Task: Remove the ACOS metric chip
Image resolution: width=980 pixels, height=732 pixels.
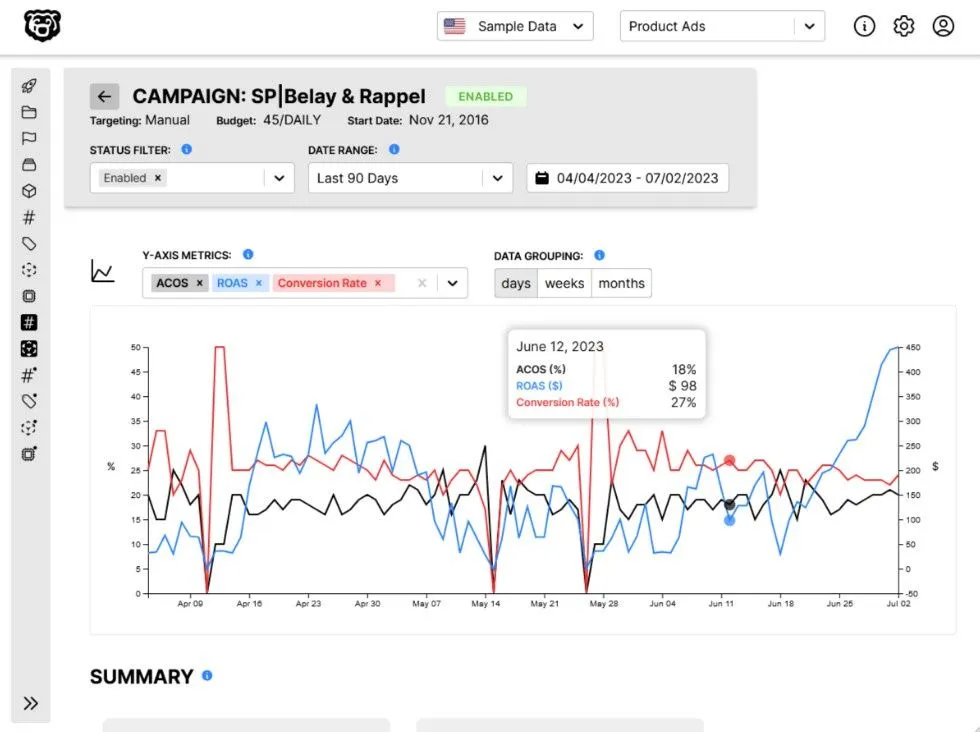Action: pos(199,283)
